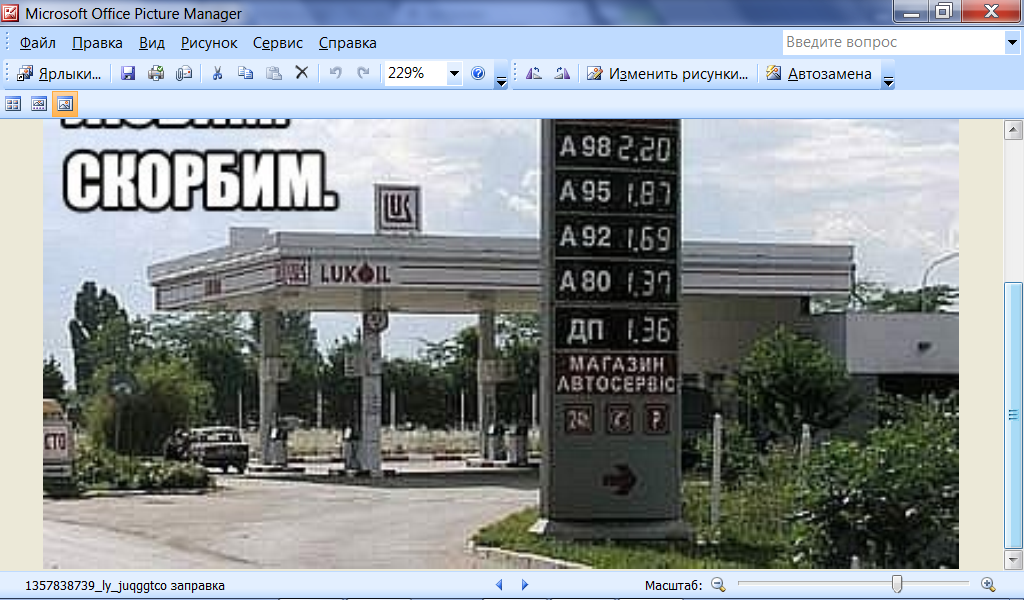The height and width of the screenshot is (600, 1024).
Task: Click the Cut (scissors) icon
Action: click(x=216, y=73)
